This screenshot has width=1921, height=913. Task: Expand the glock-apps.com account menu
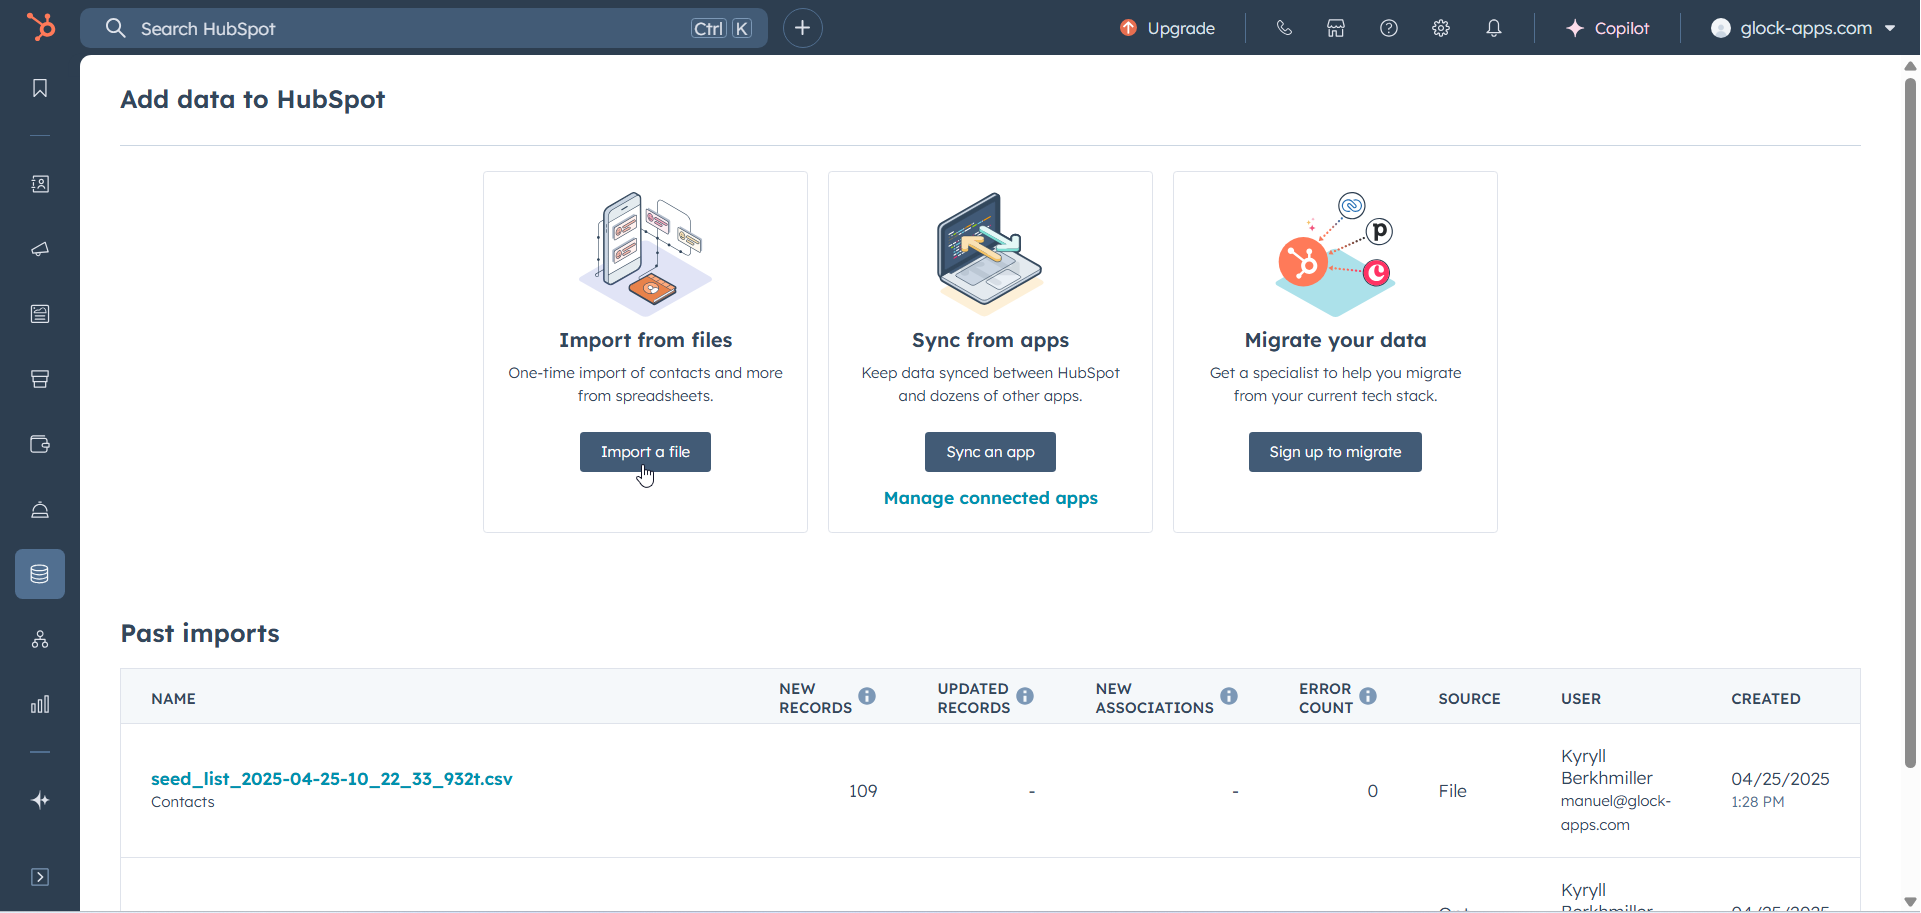[1804, 28]
